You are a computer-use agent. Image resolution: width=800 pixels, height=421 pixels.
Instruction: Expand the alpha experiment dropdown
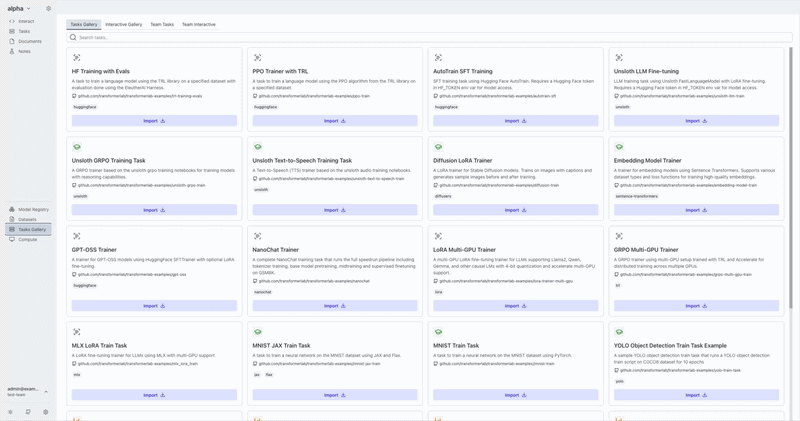pos(19,8)
